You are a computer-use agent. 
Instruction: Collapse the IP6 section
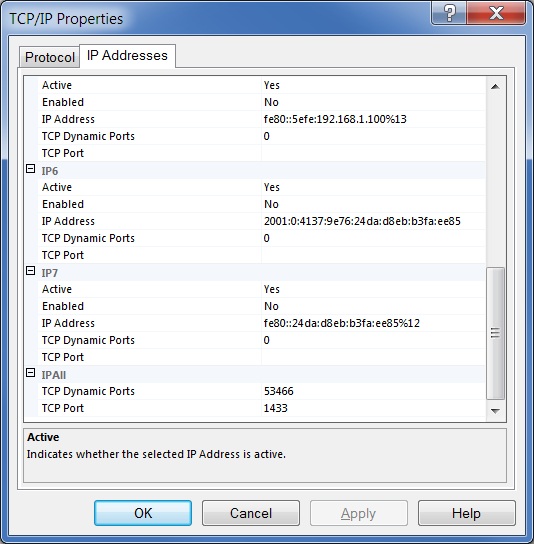31,169
